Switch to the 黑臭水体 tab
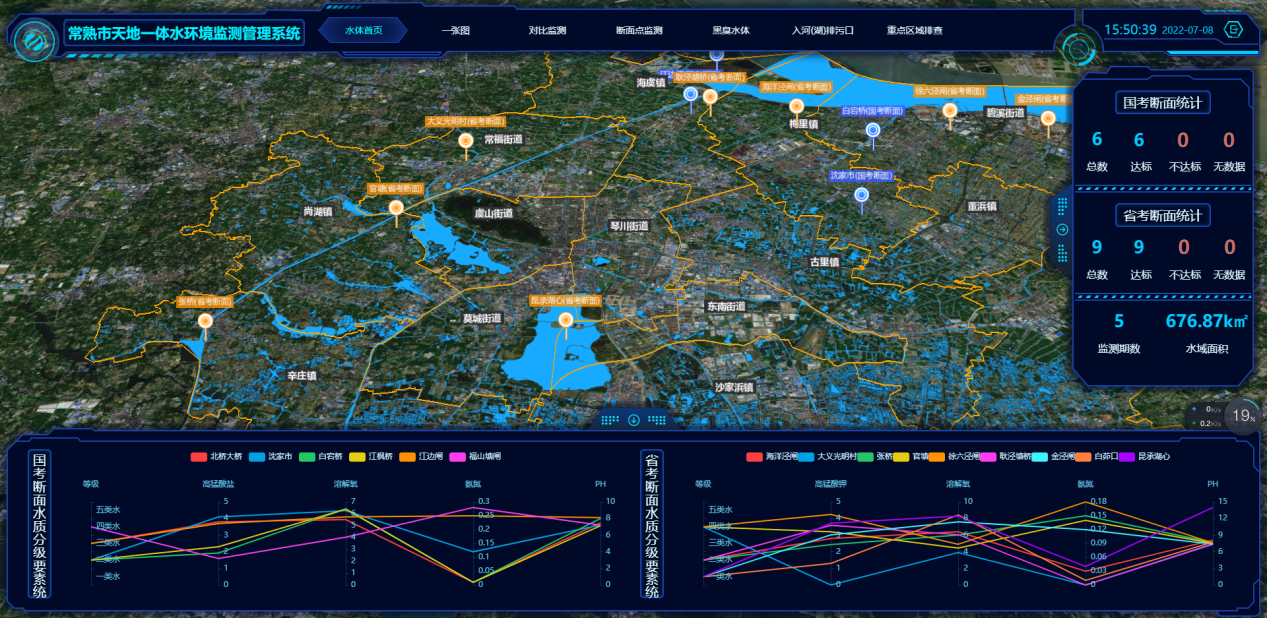This screenshot has height=620, width=1271. coord(730,31)
